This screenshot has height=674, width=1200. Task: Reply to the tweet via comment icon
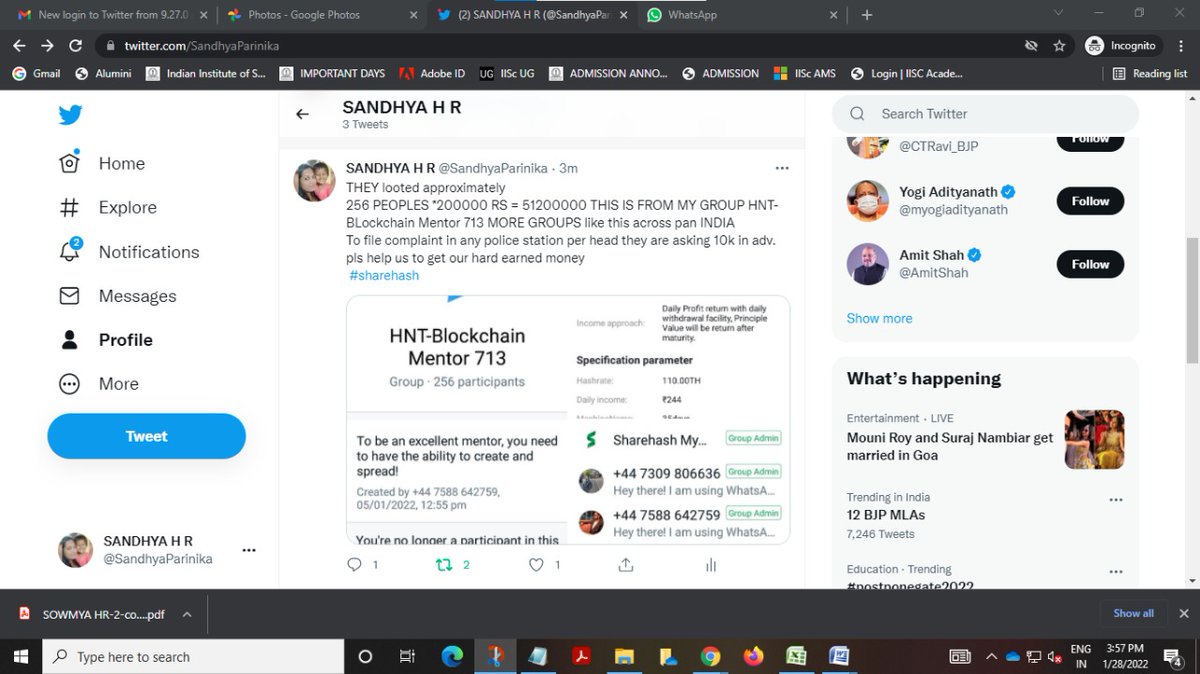353,565
